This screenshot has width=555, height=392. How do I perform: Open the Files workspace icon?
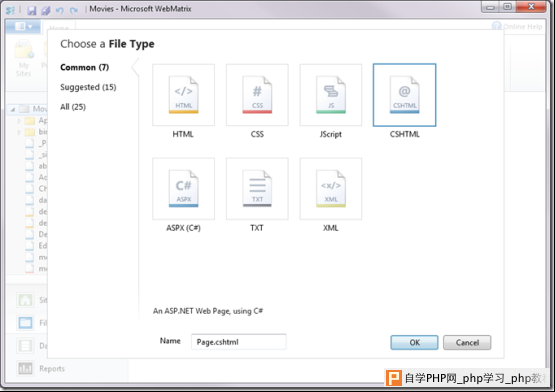25,323
